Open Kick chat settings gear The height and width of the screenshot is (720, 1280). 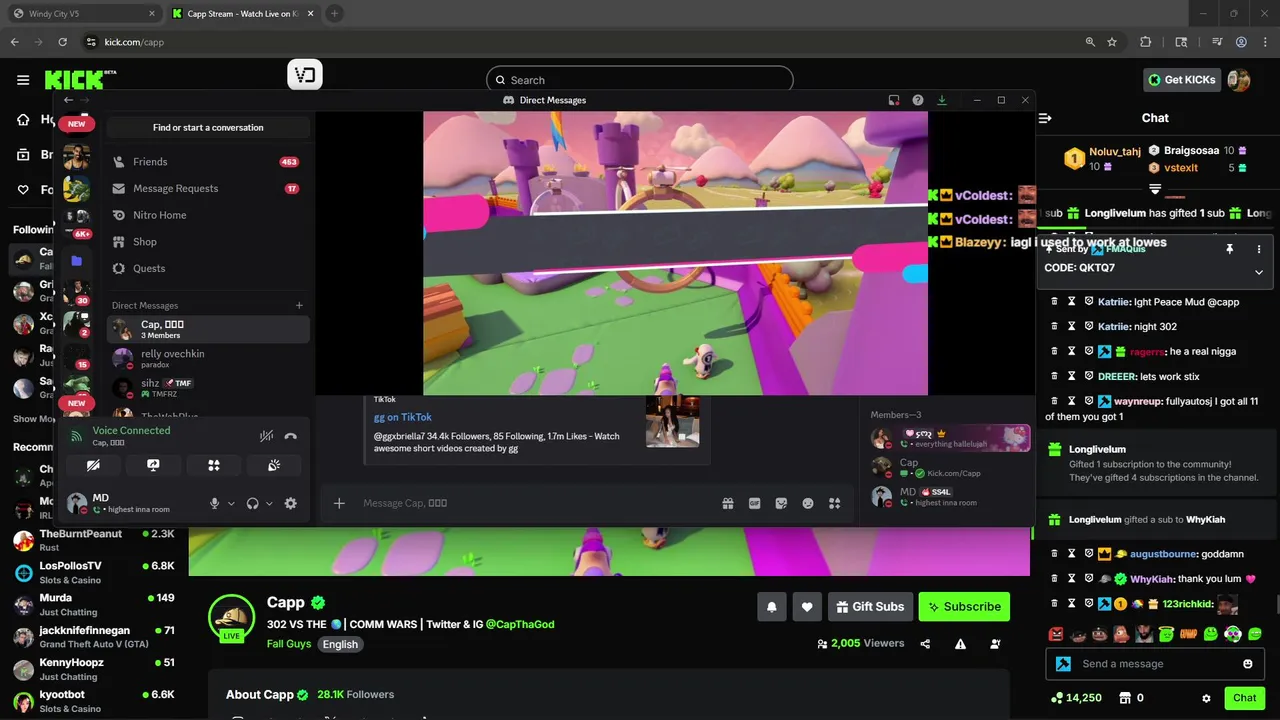pos(1206,698)
